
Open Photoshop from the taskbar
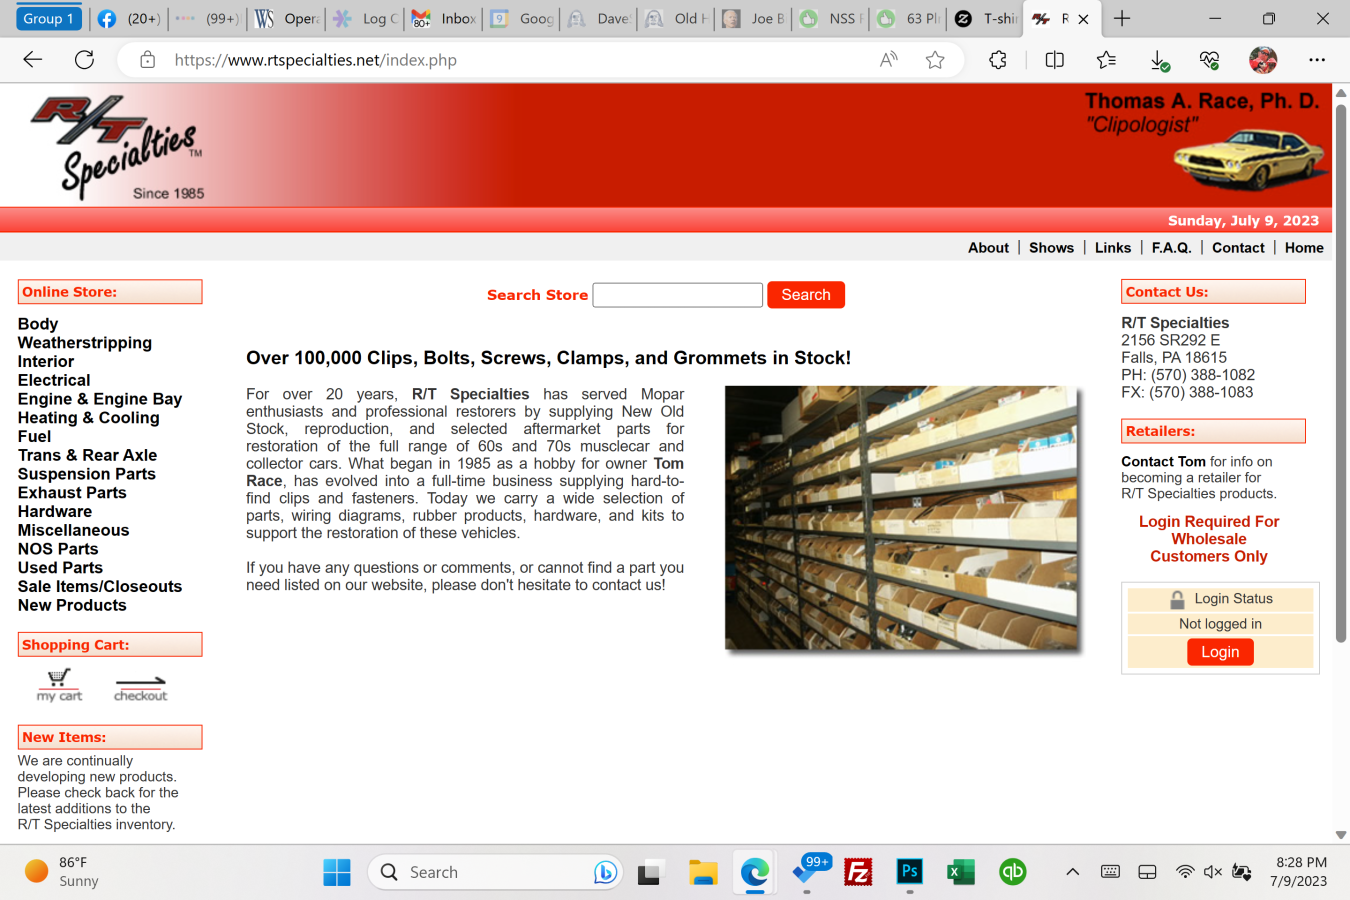(x=909, y=872)
